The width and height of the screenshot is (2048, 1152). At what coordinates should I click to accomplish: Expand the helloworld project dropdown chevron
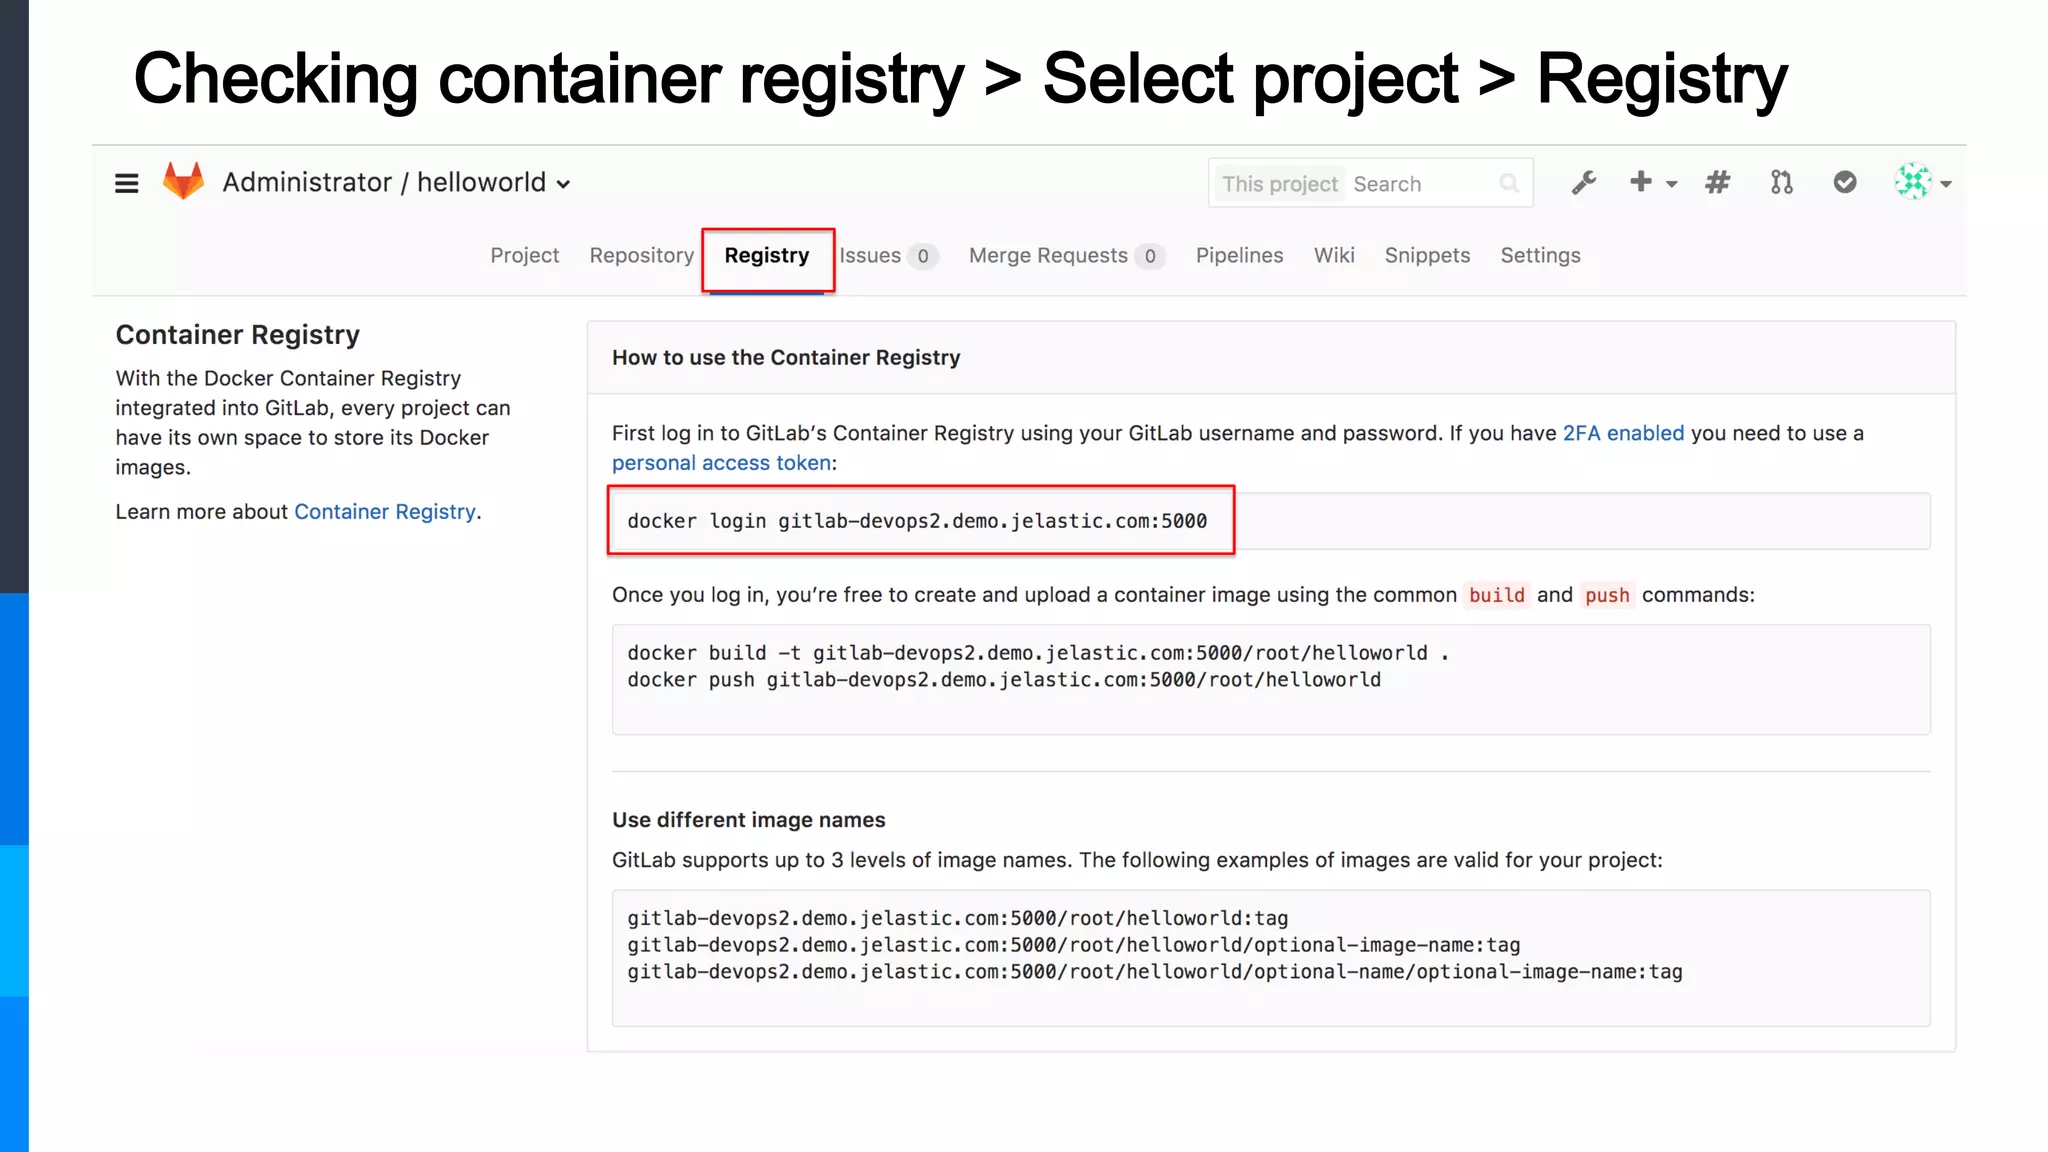(x=564, y=185)
